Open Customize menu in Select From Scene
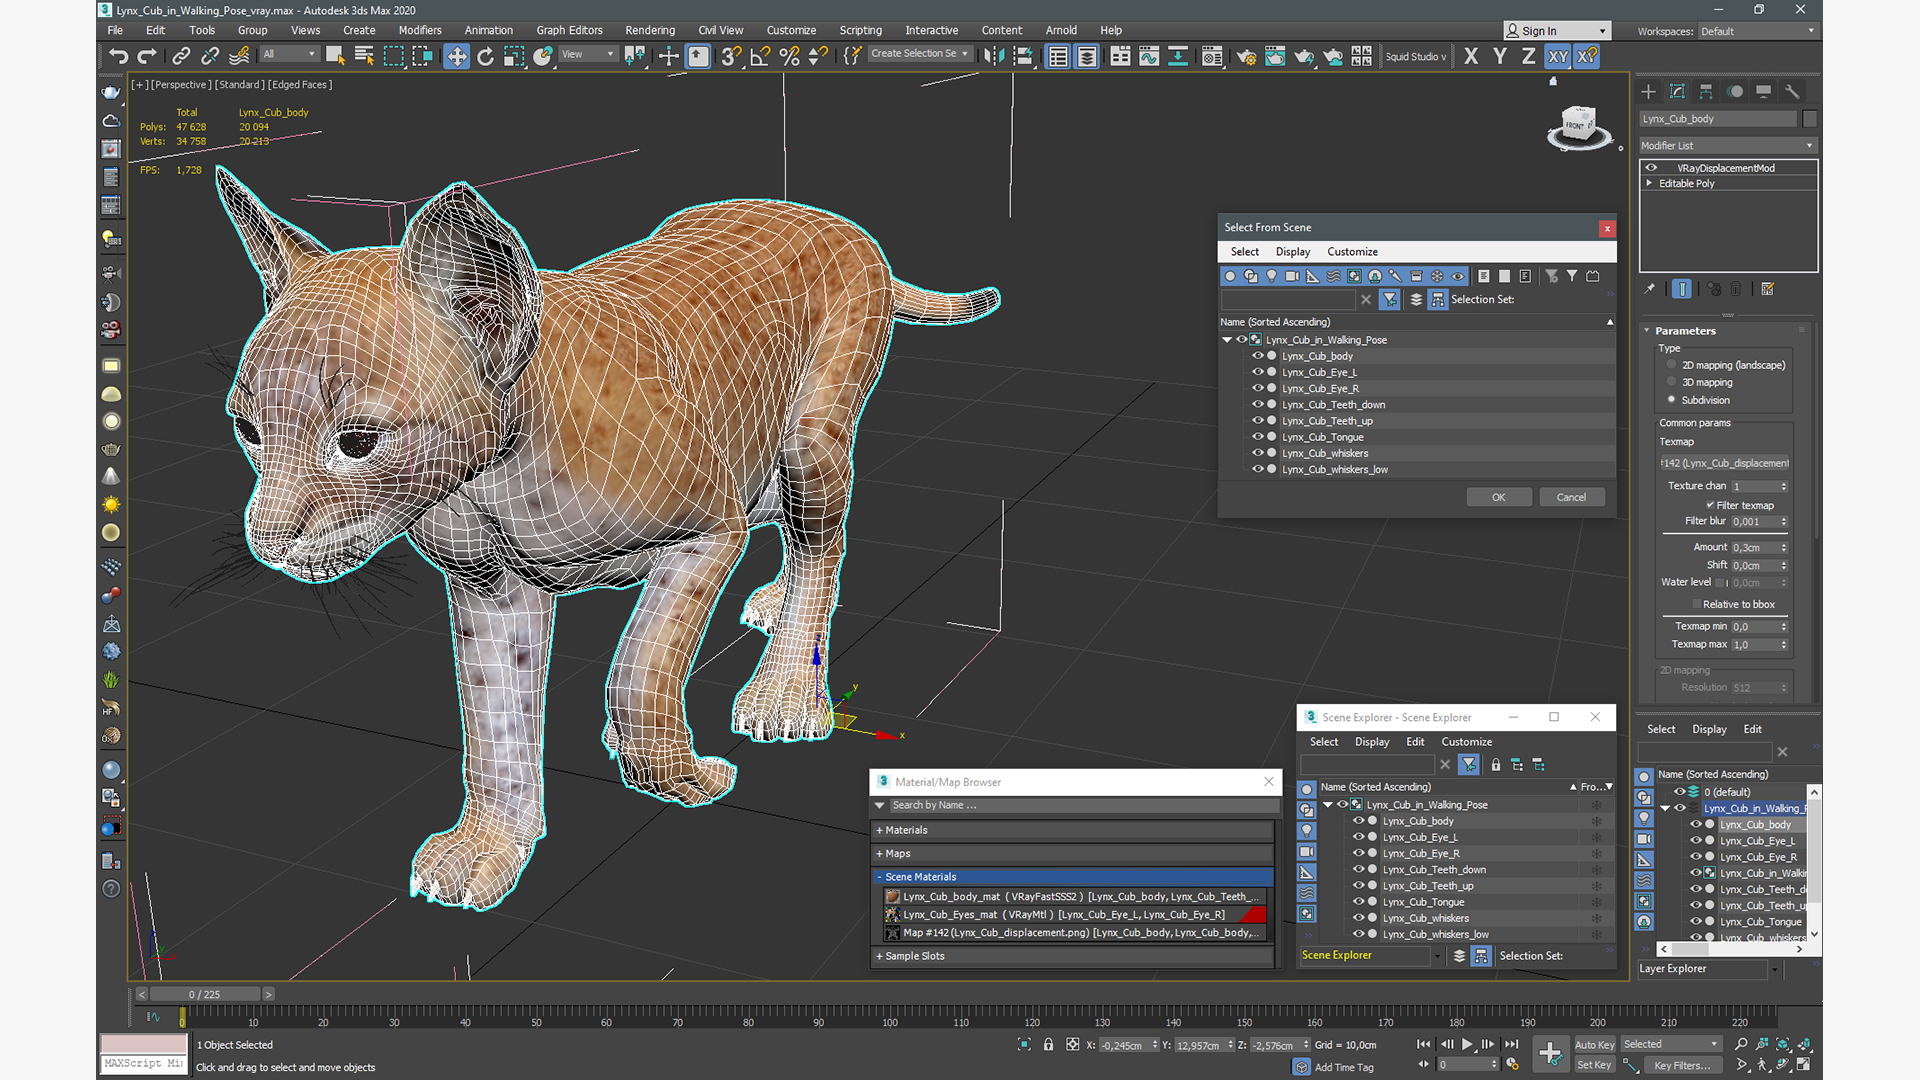1920x1080 pixels. 1352,252
